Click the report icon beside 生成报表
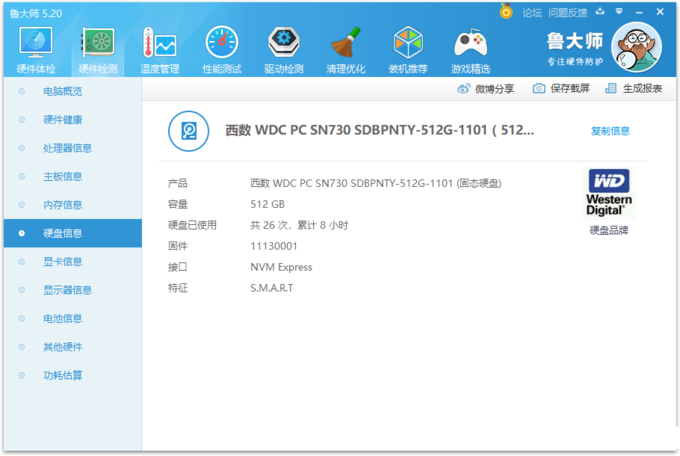Viewport: 680px width, 456px height. [611, 89]
